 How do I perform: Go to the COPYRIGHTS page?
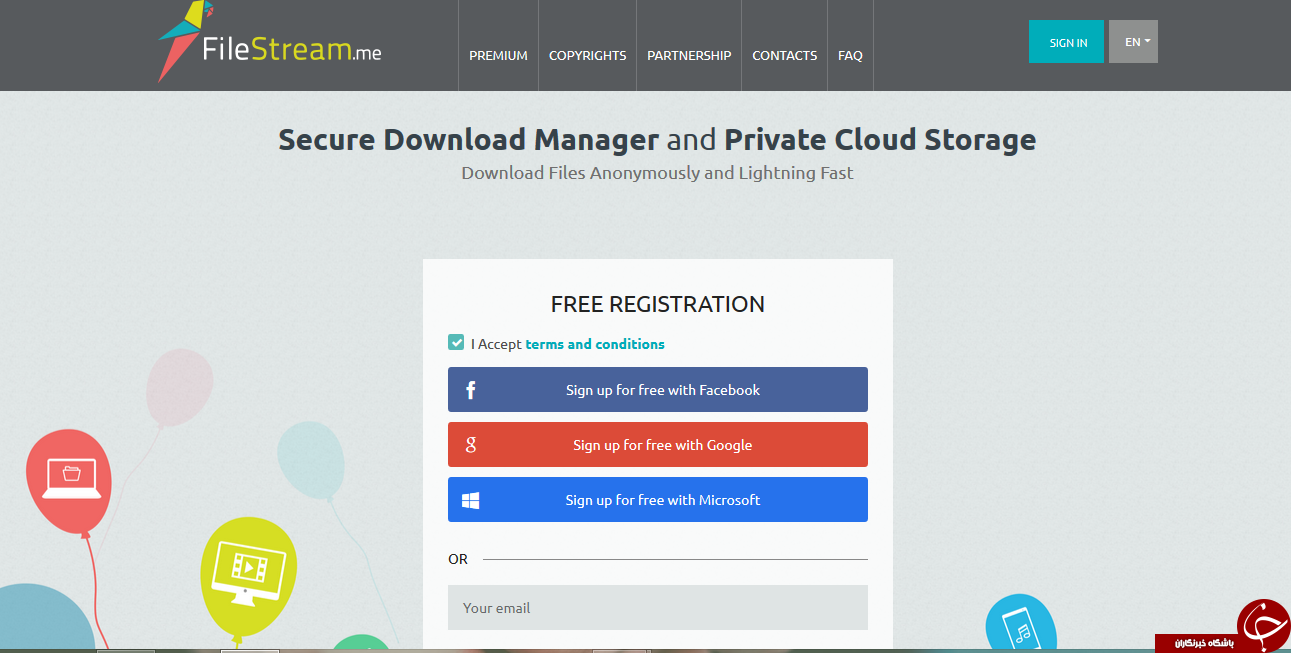(588, 56)
